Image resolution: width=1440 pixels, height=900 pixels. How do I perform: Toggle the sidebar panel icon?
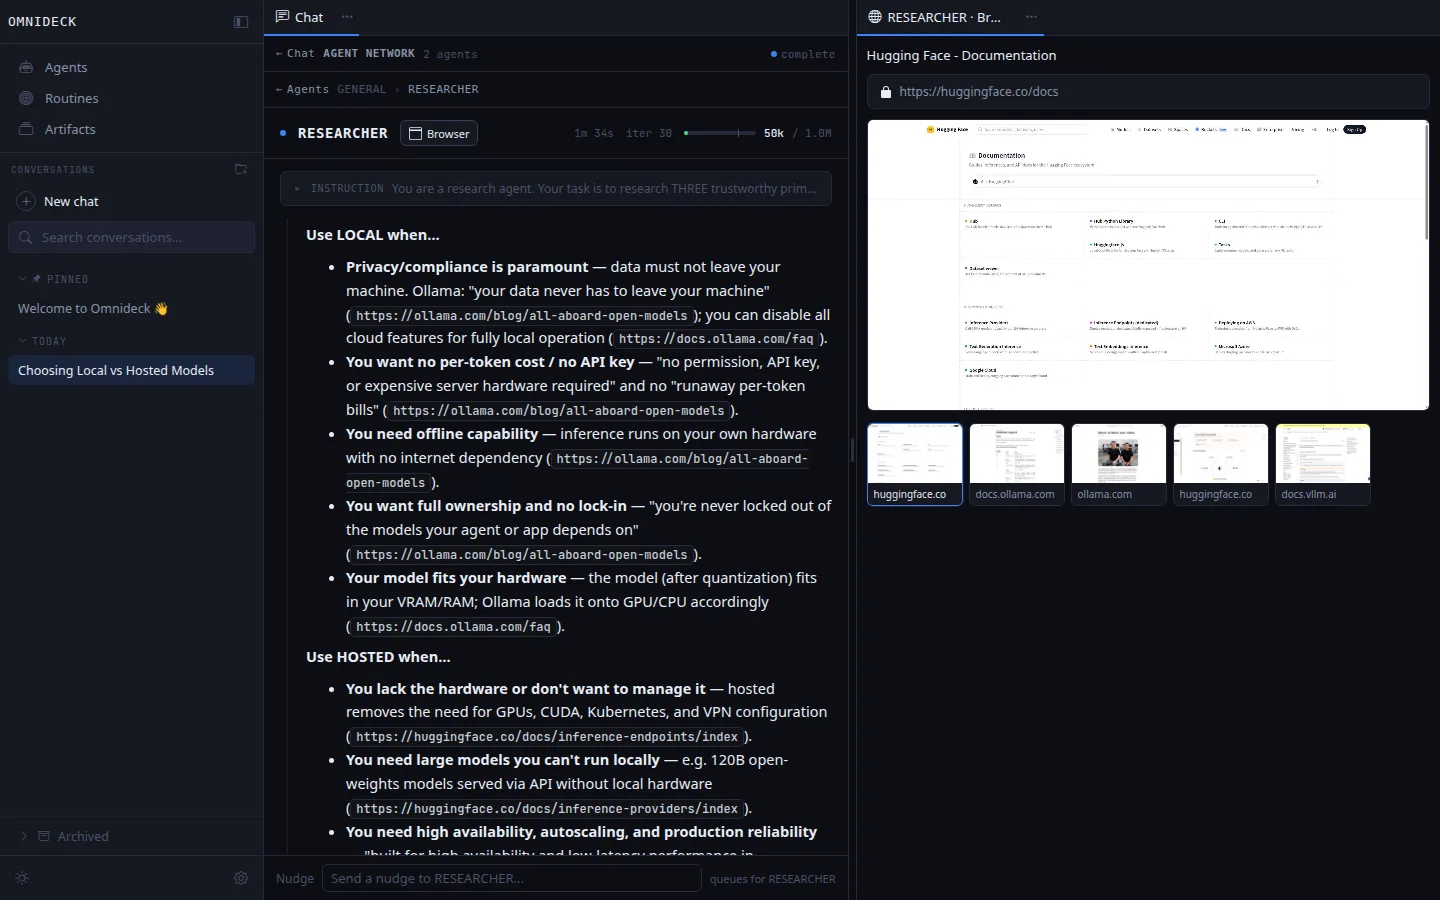tap(241, 22)
